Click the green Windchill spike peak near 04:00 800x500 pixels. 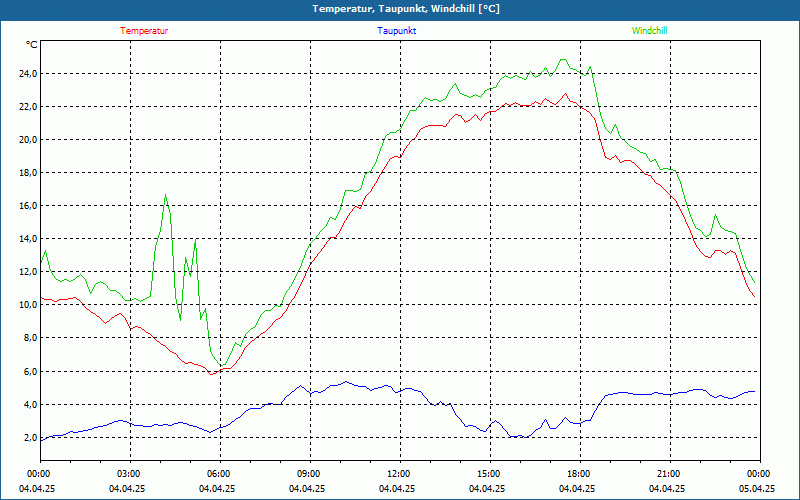[x=165, y=195]
